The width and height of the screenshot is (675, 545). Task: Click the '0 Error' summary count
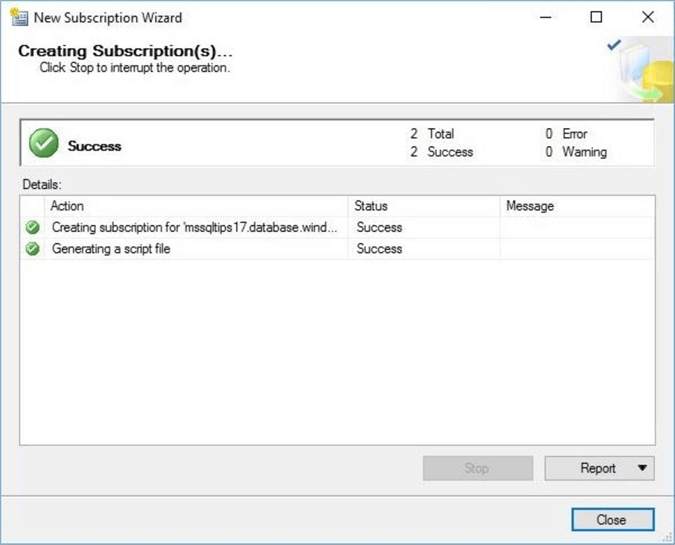(566, 134)
